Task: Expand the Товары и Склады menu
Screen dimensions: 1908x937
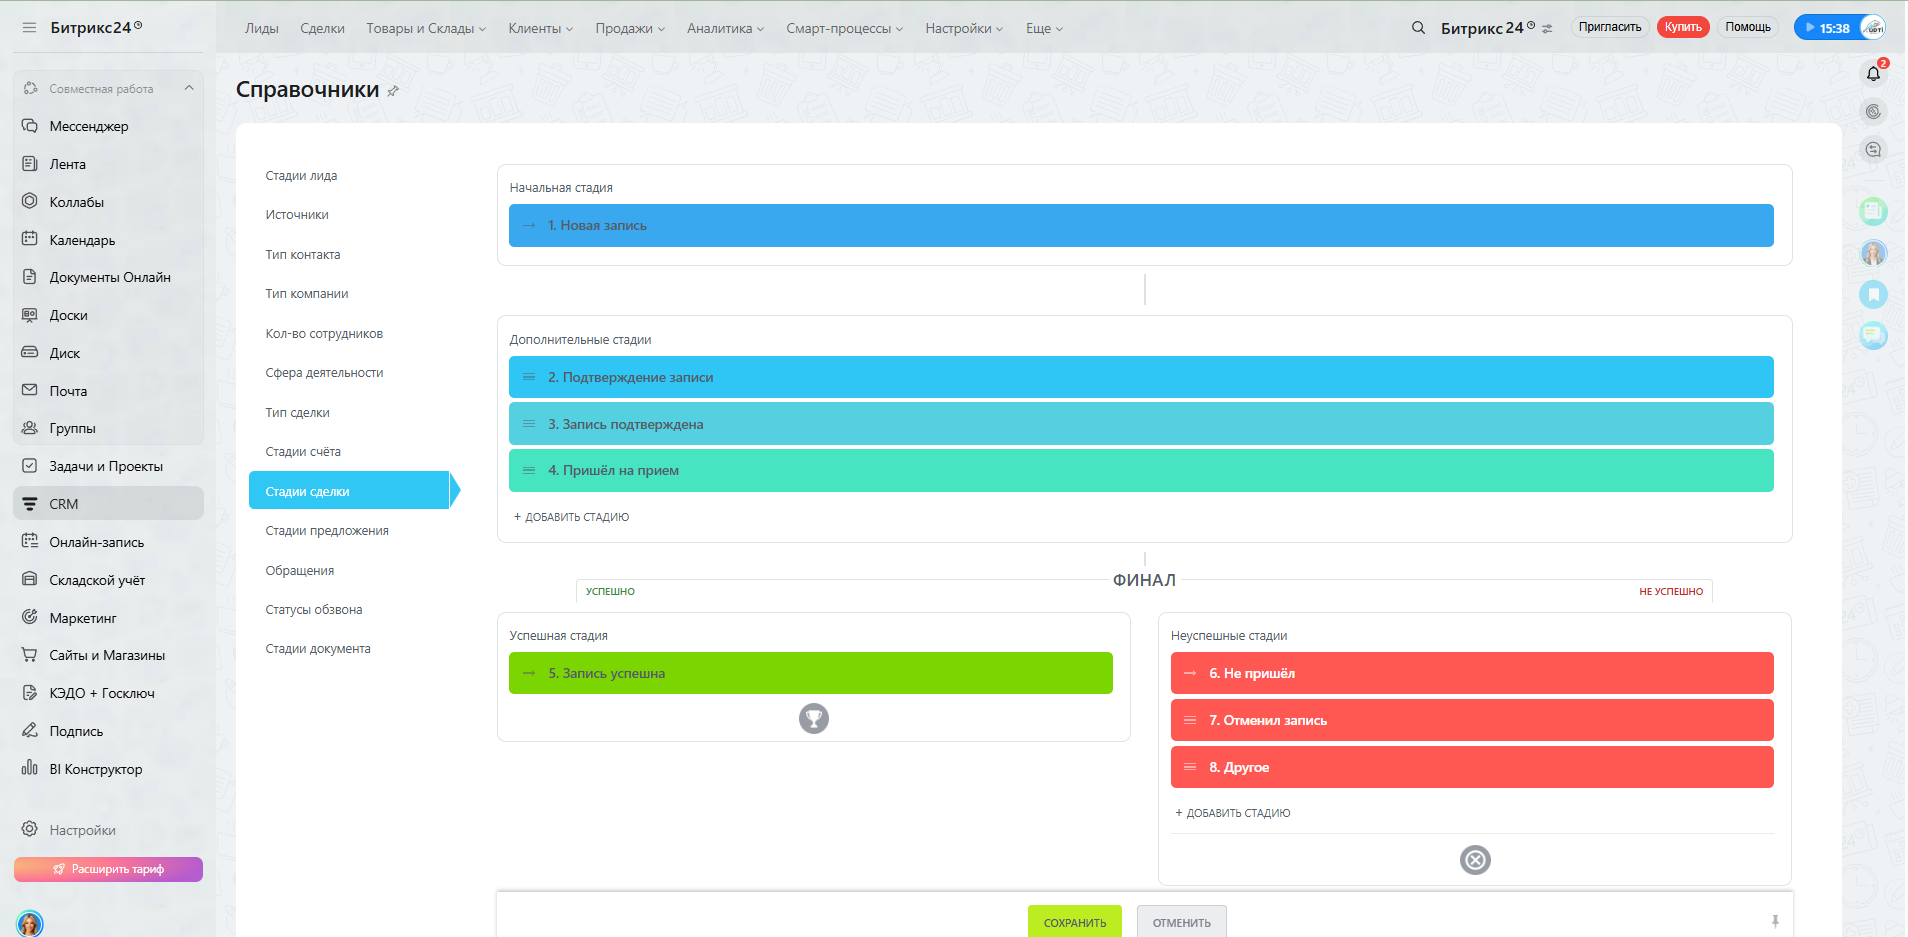Action: pyautogui.click(x=426, y=28)
